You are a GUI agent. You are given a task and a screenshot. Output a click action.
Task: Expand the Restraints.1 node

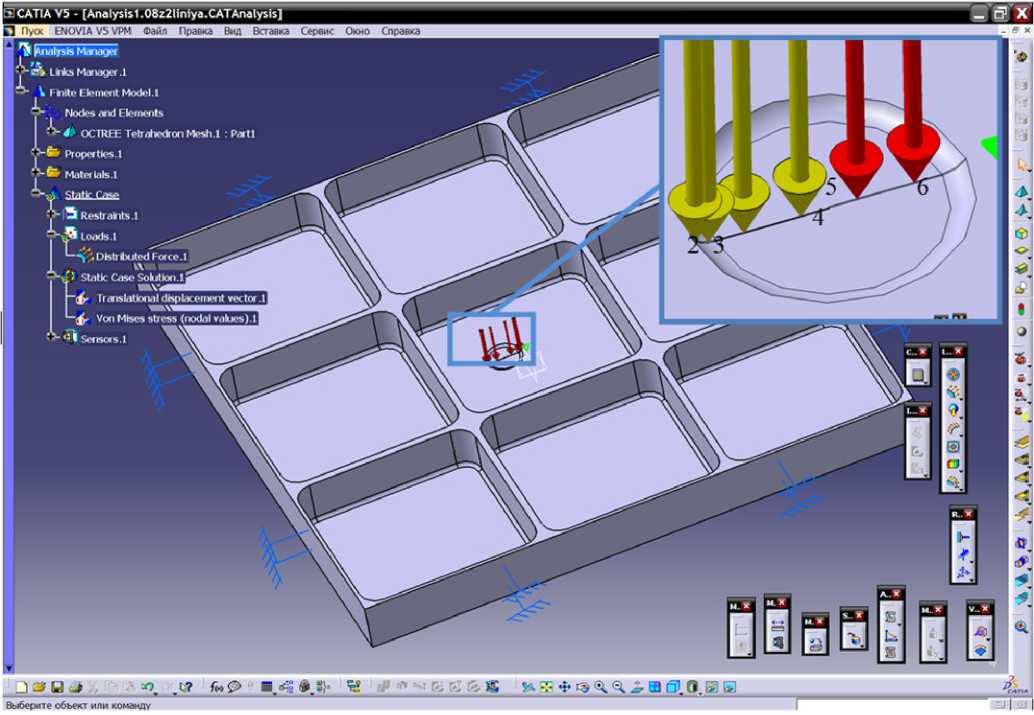[x=50, y=215]
